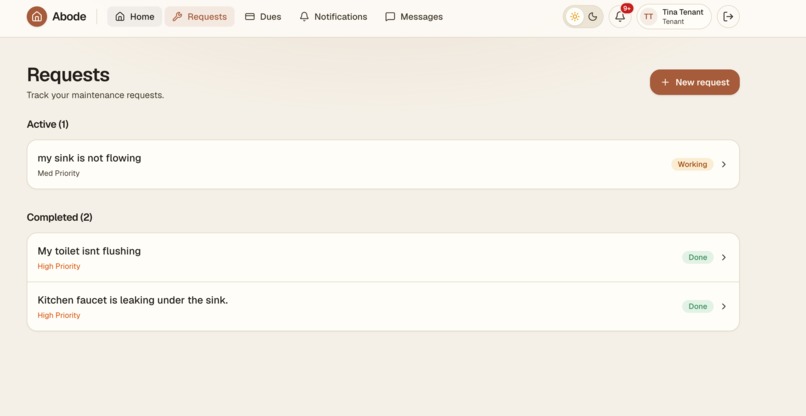Open the 'my sink is not flowing' request

pos(383,165)
